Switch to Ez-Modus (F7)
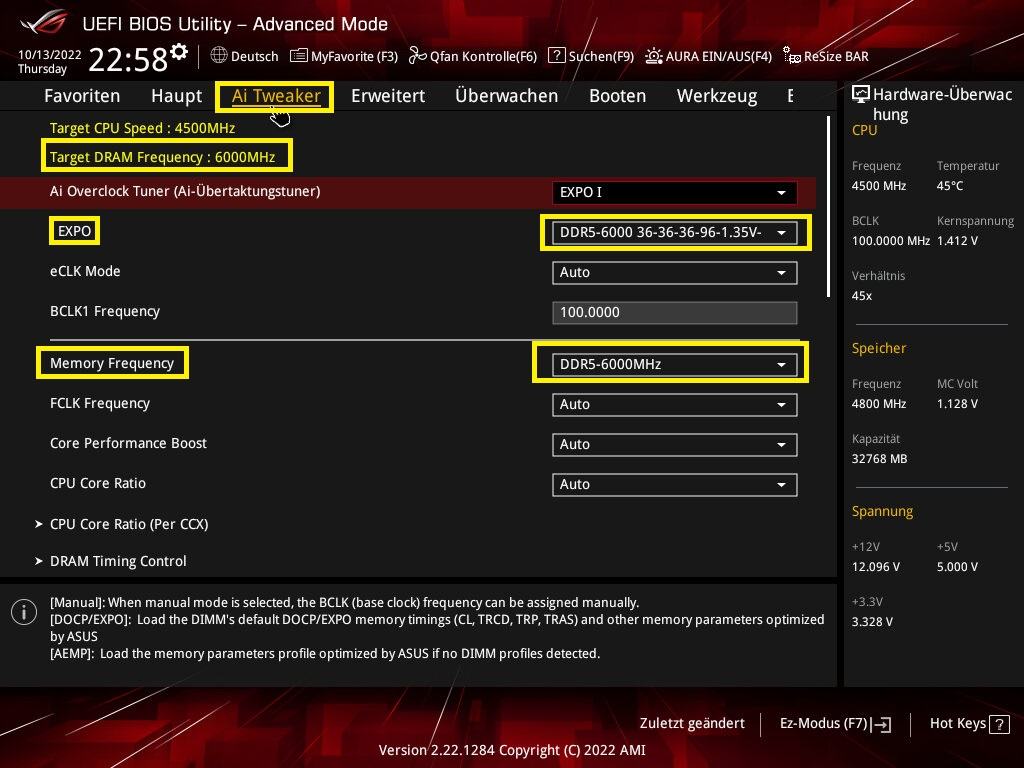 coord(835,724)
